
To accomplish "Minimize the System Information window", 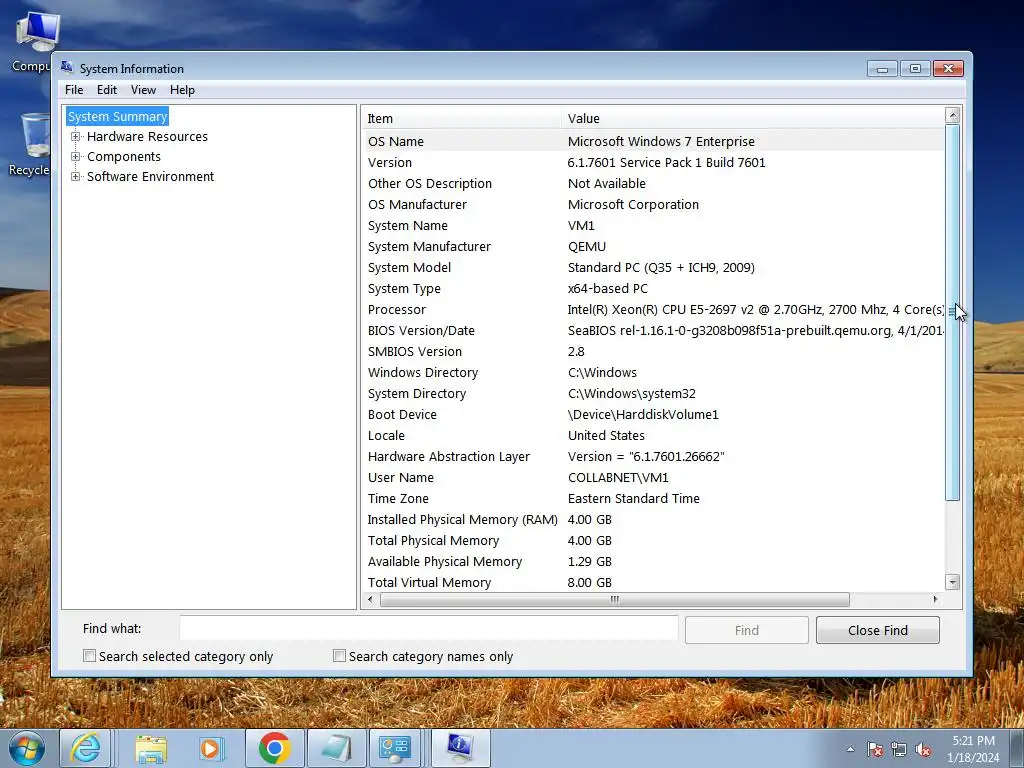I will (882, 69).
